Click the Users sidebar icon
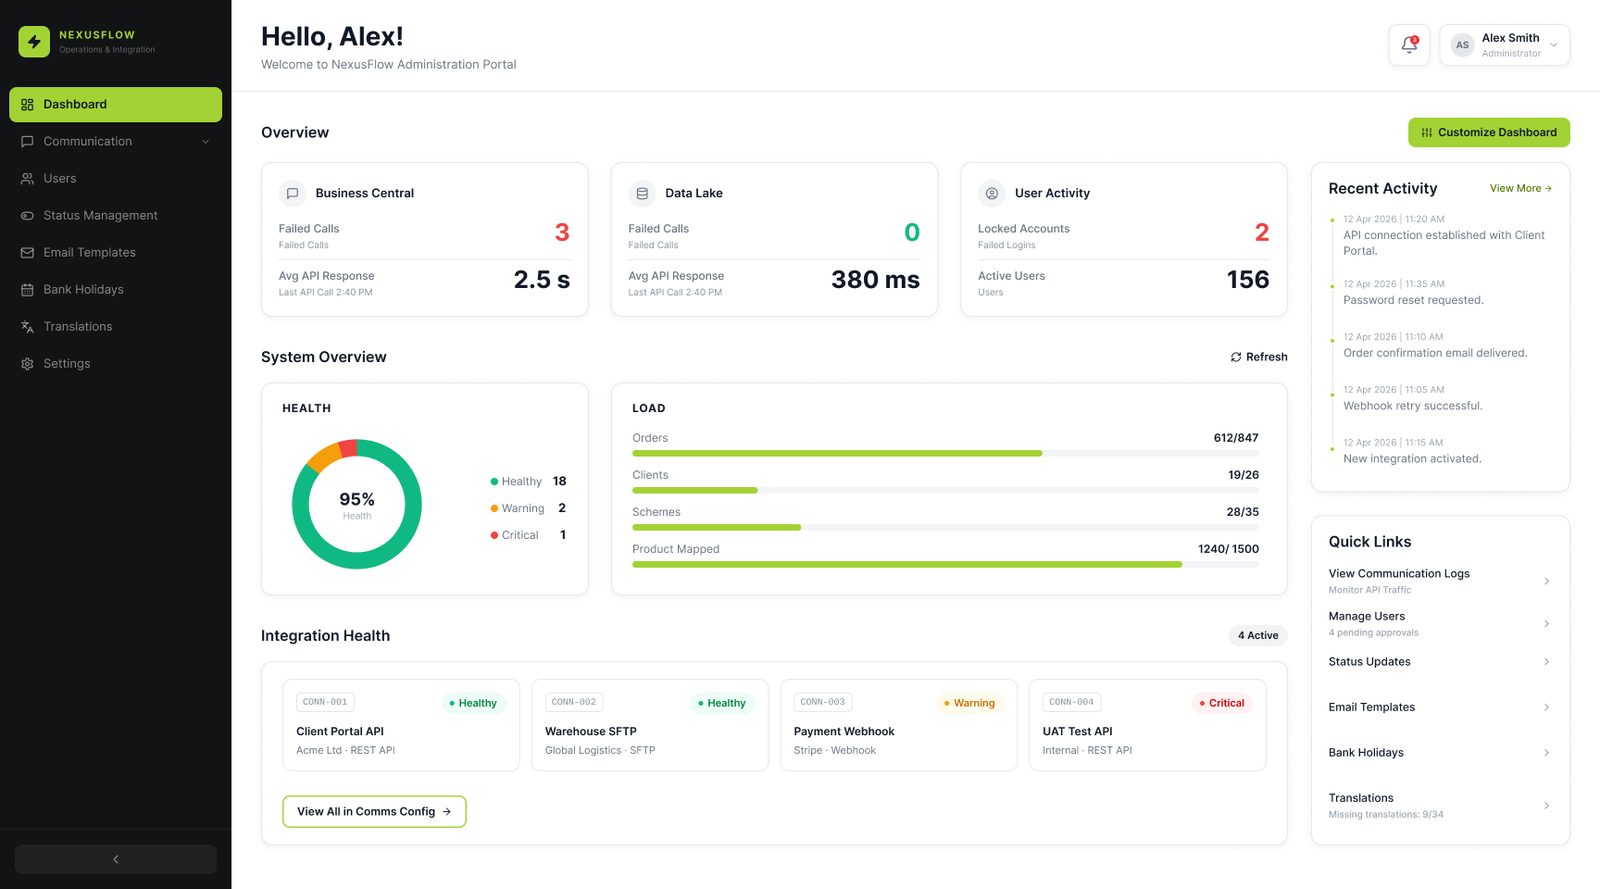Screen dimensions: 1600x889 27,178
